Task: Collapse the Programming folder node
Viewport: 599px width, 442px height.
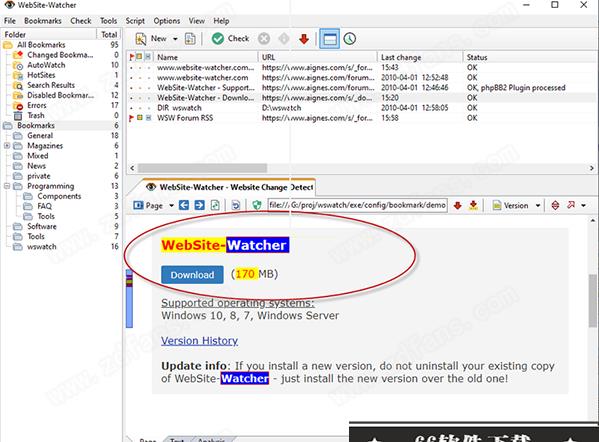Action: tap(7, 186)
